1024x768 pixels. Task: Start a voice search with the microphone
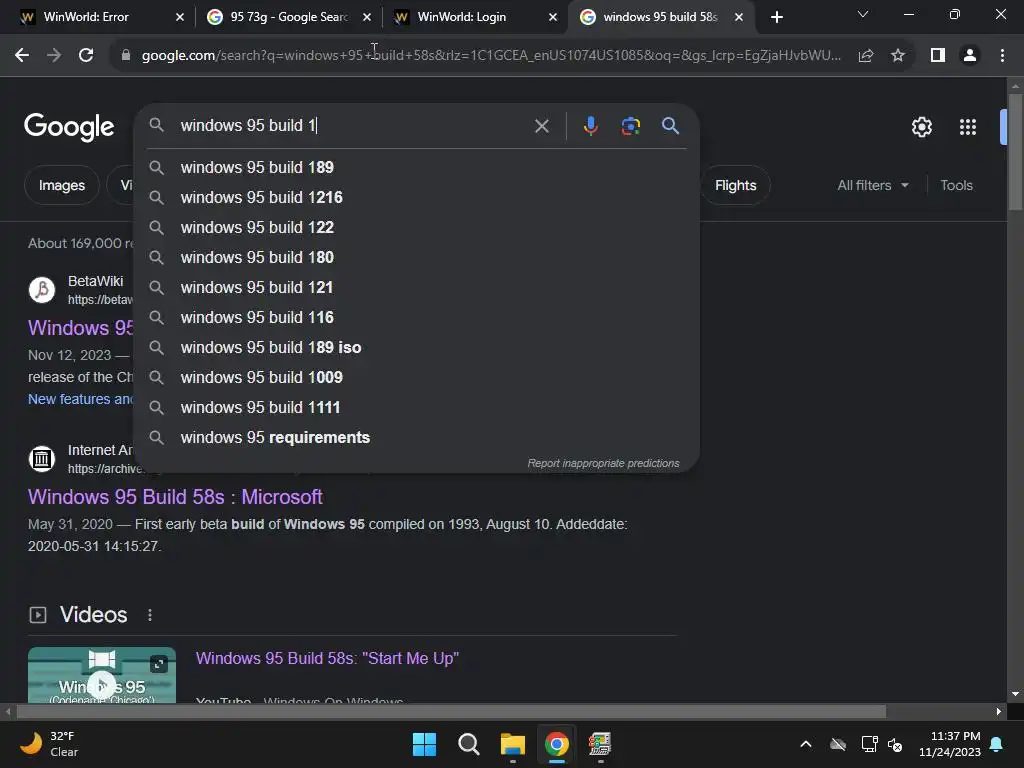coord(590,126)
